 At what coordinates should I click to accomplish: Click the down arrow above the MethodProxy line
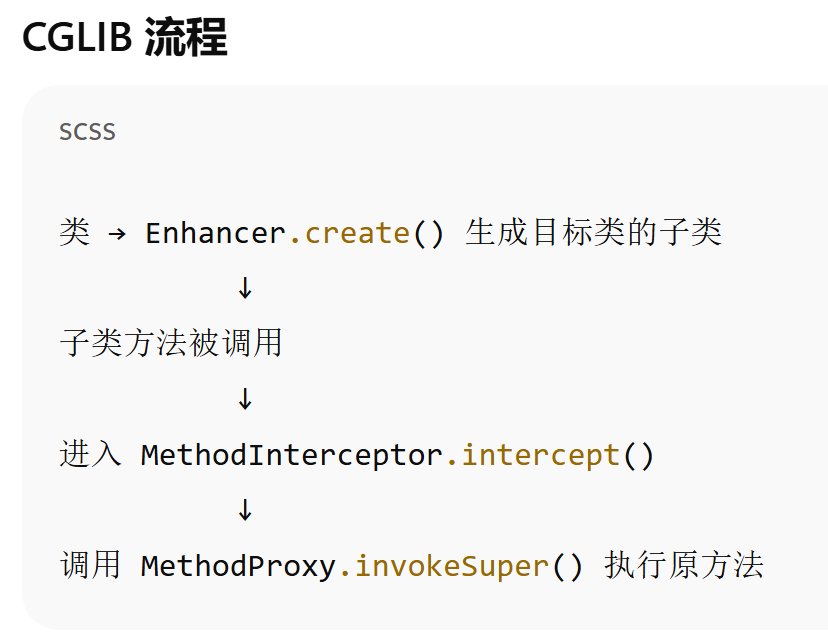point(245,512)
